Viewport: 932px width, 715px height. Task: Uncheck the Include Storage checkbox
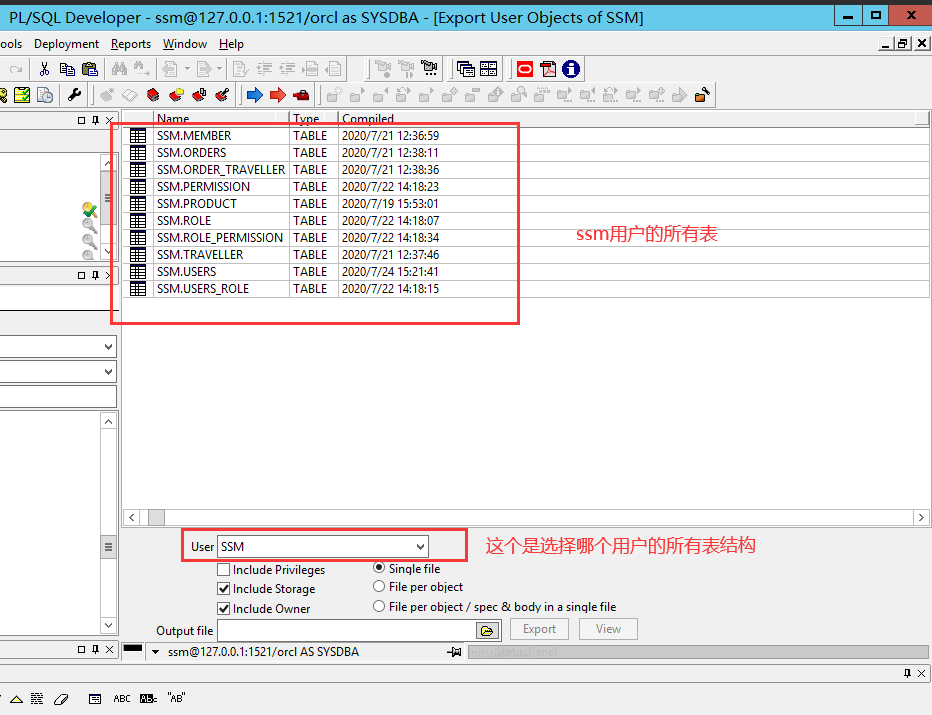tap(223, 589)
